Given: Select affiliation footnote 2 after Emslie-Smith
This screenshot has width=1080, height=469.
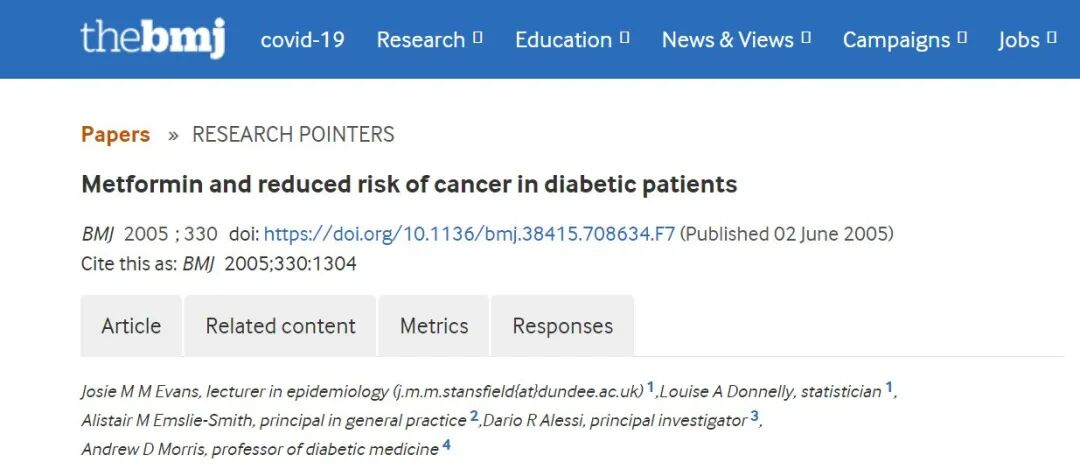Looking at the screenshot, I should (474, 416).
